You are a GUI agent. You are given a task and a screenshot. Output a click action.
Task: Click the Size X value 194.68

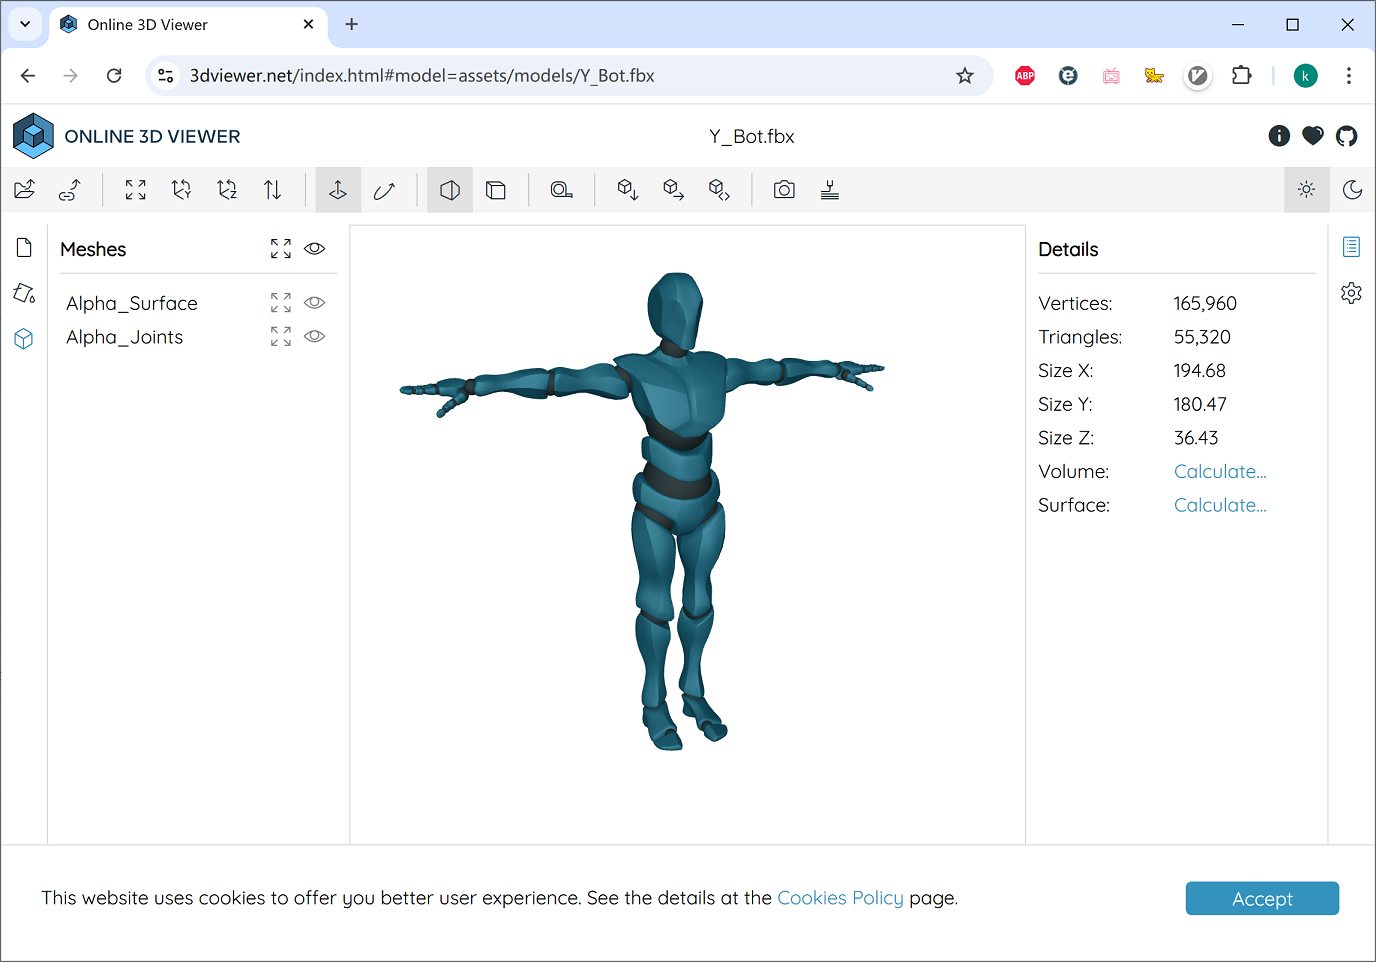pos(1199,370)
